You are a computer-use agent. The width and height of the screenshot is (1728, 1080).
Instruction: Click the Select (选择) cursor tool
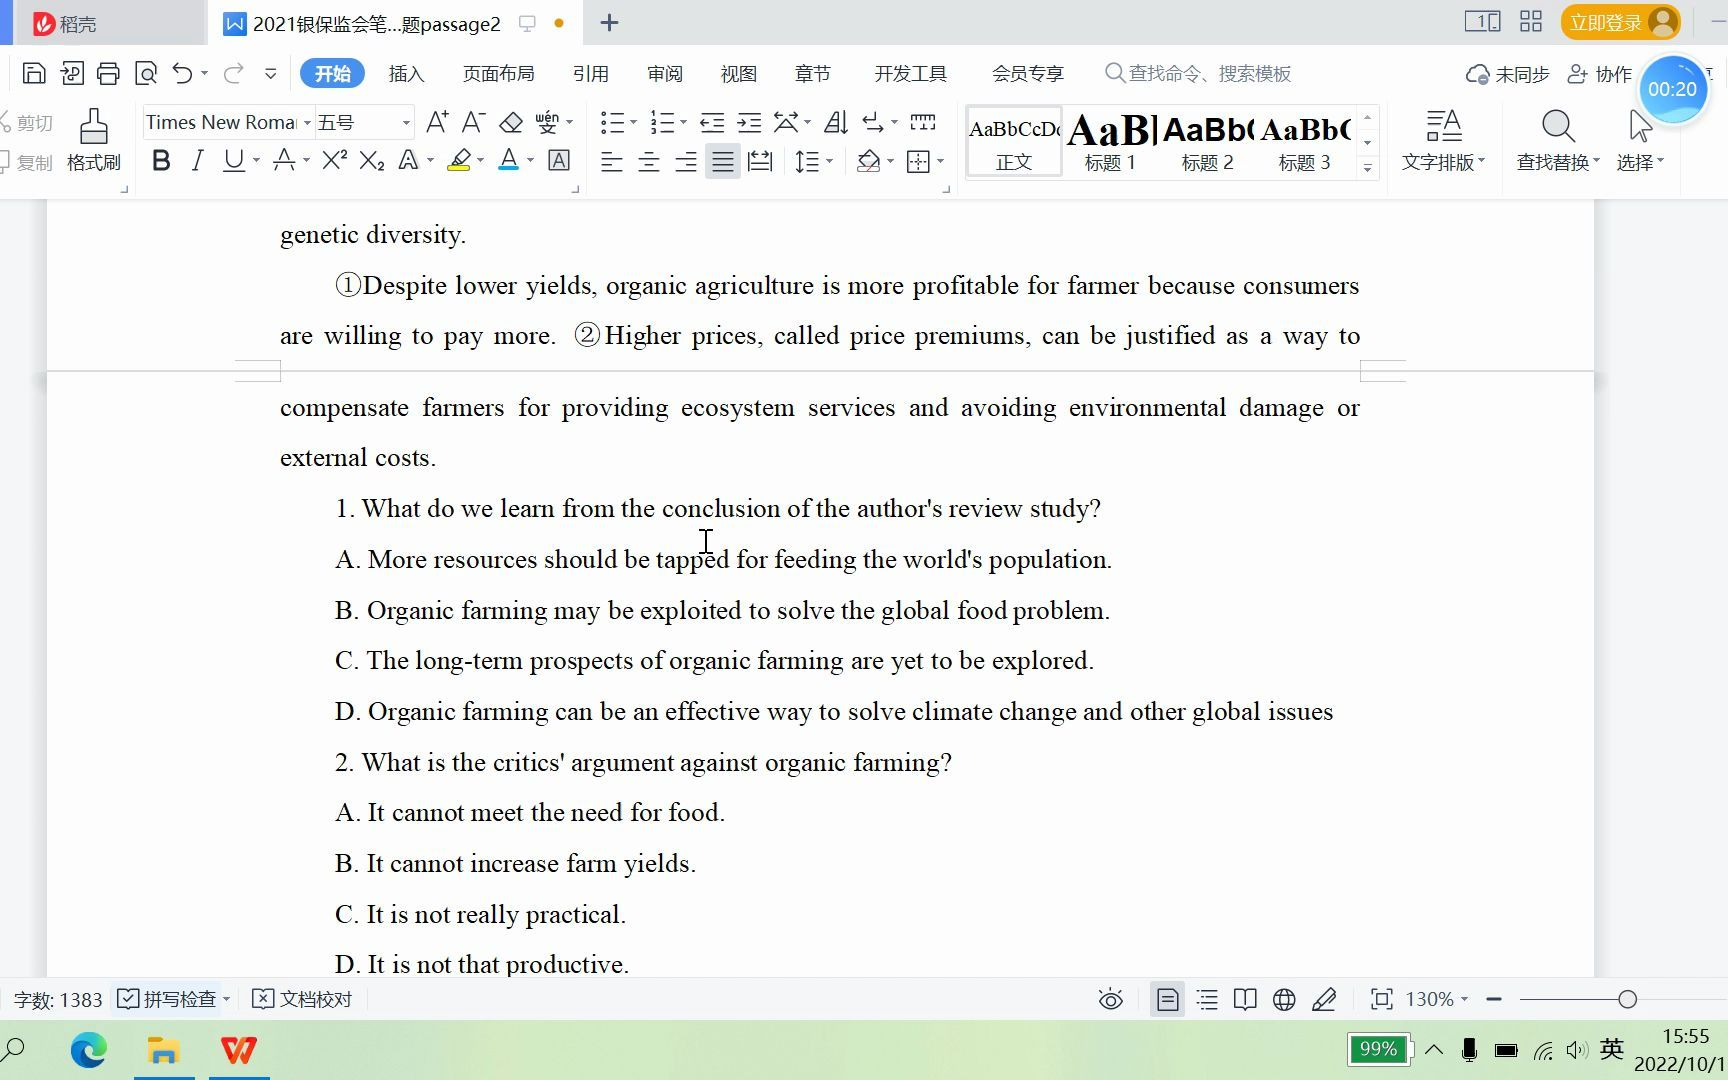tap(1640, 141)
